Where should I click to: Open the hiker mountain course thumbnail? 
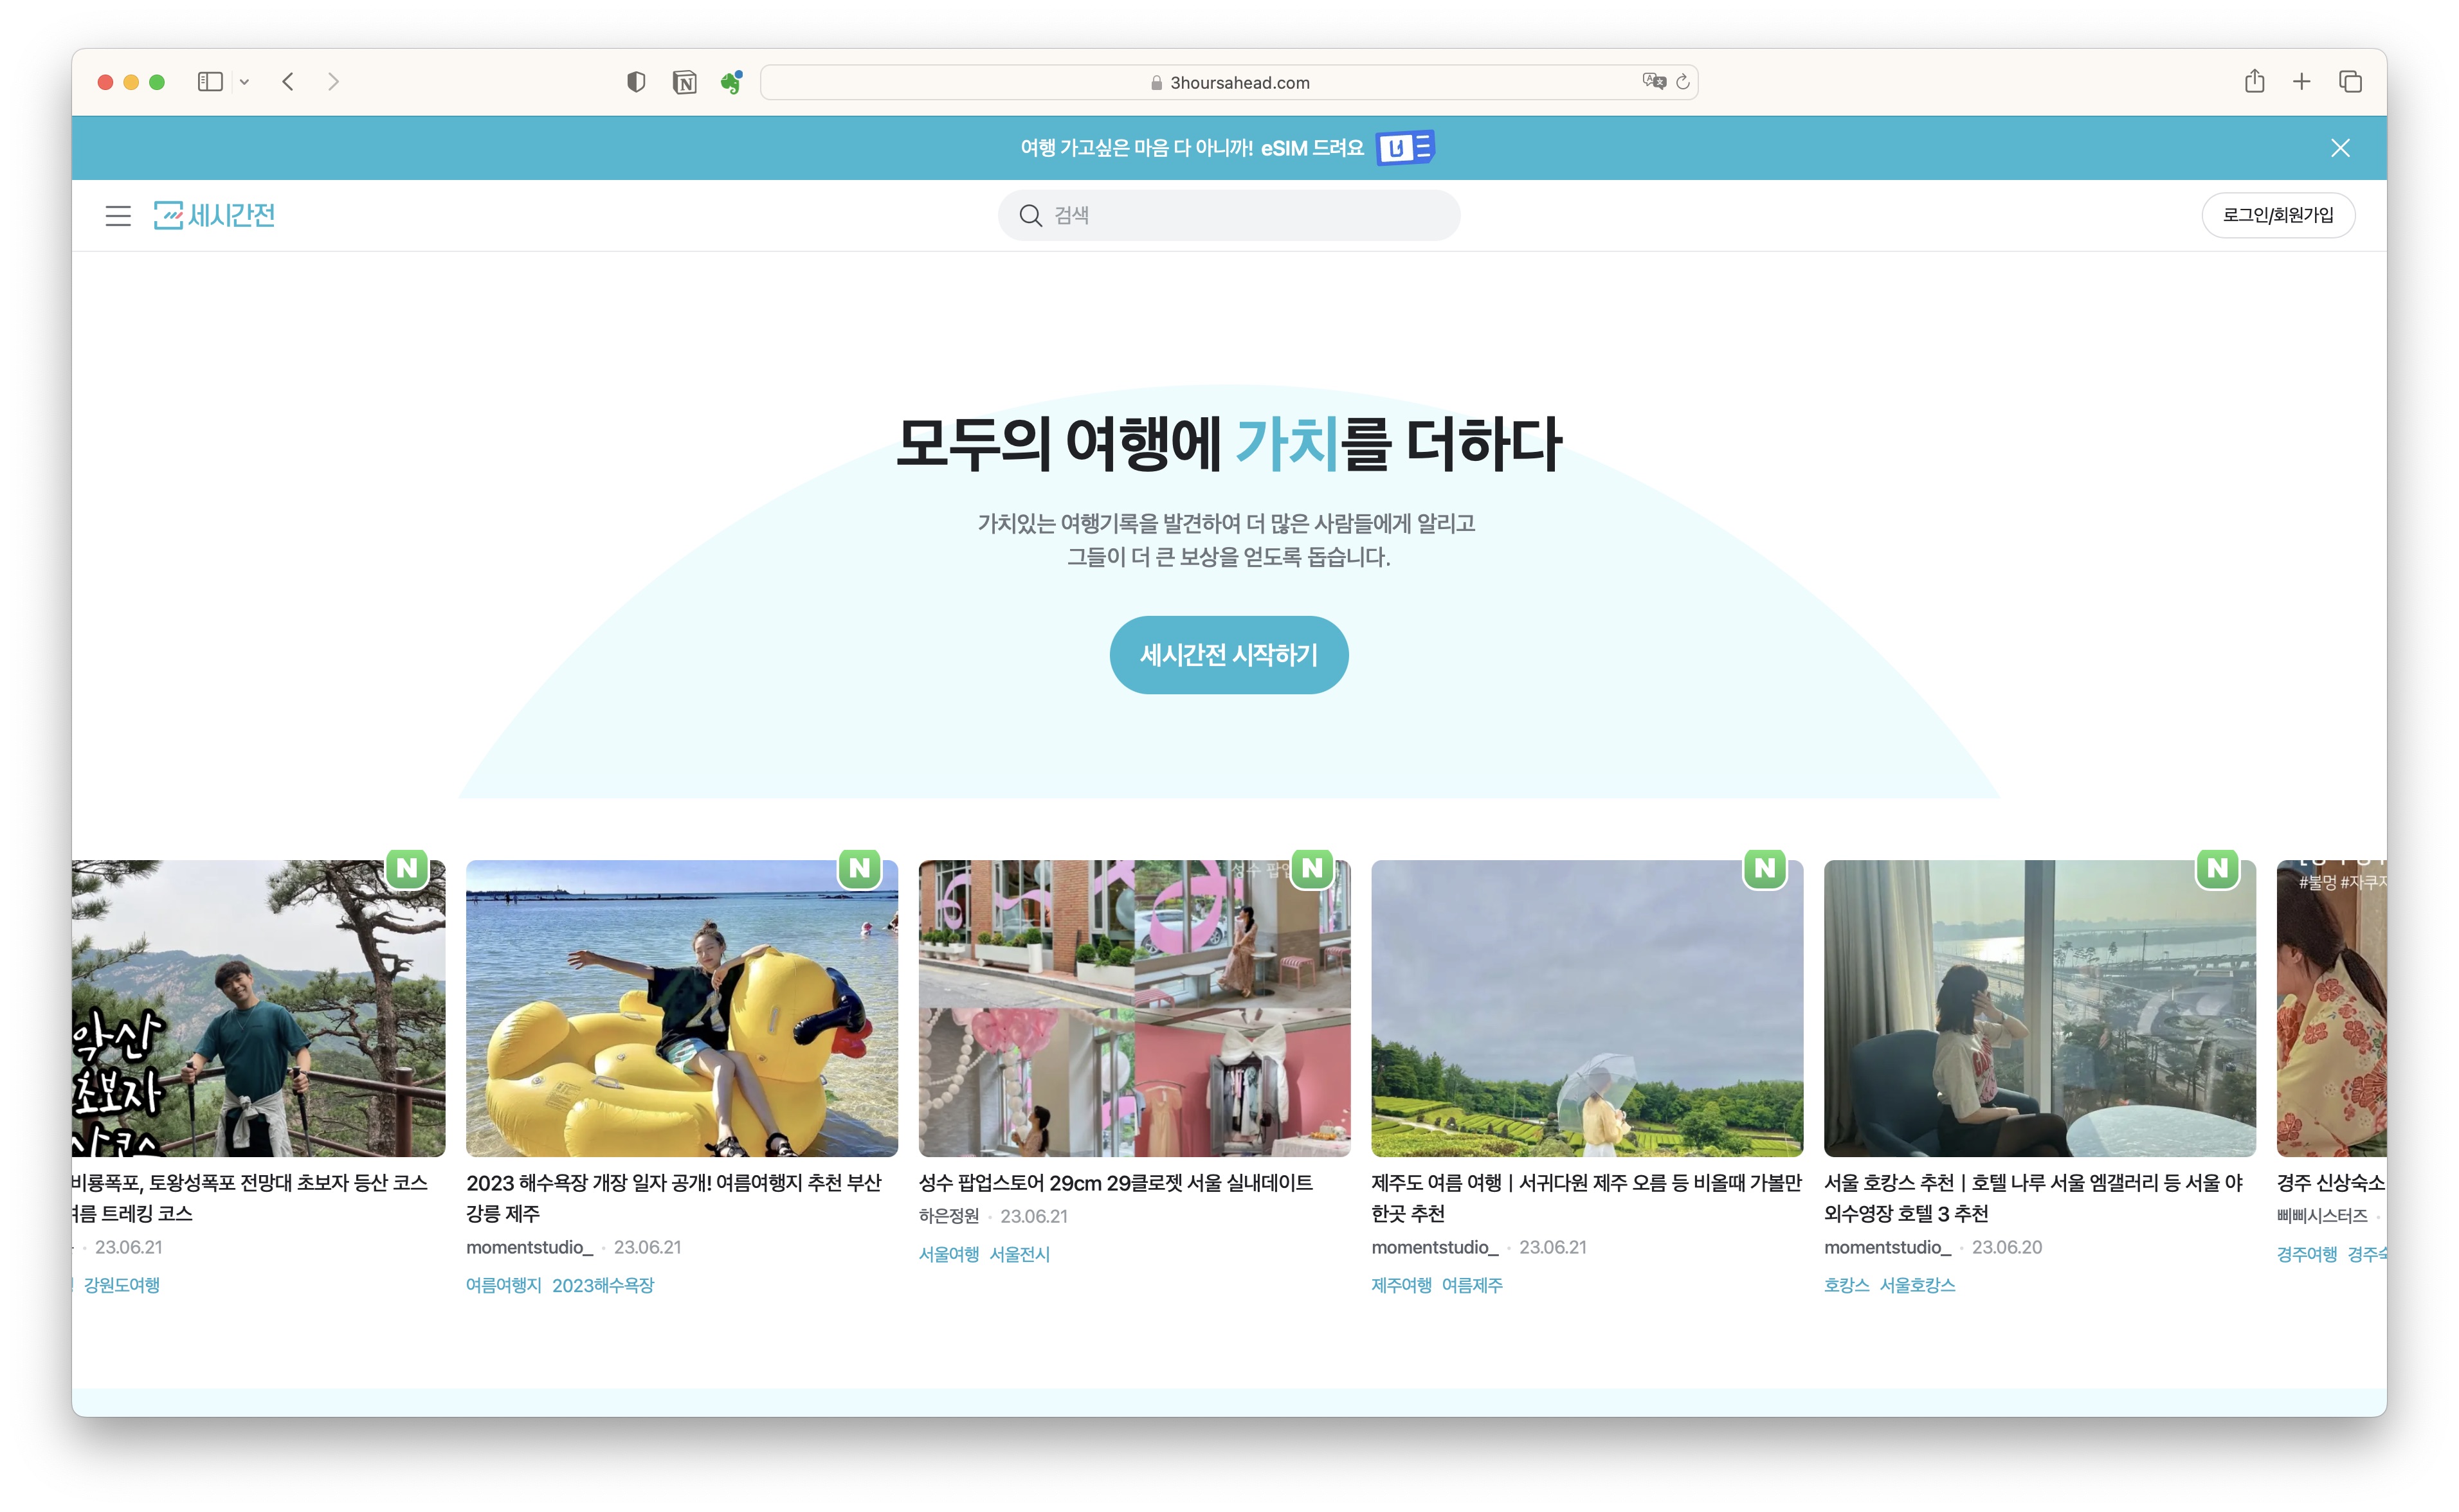pyautogui.click(x=258, y=1008)
